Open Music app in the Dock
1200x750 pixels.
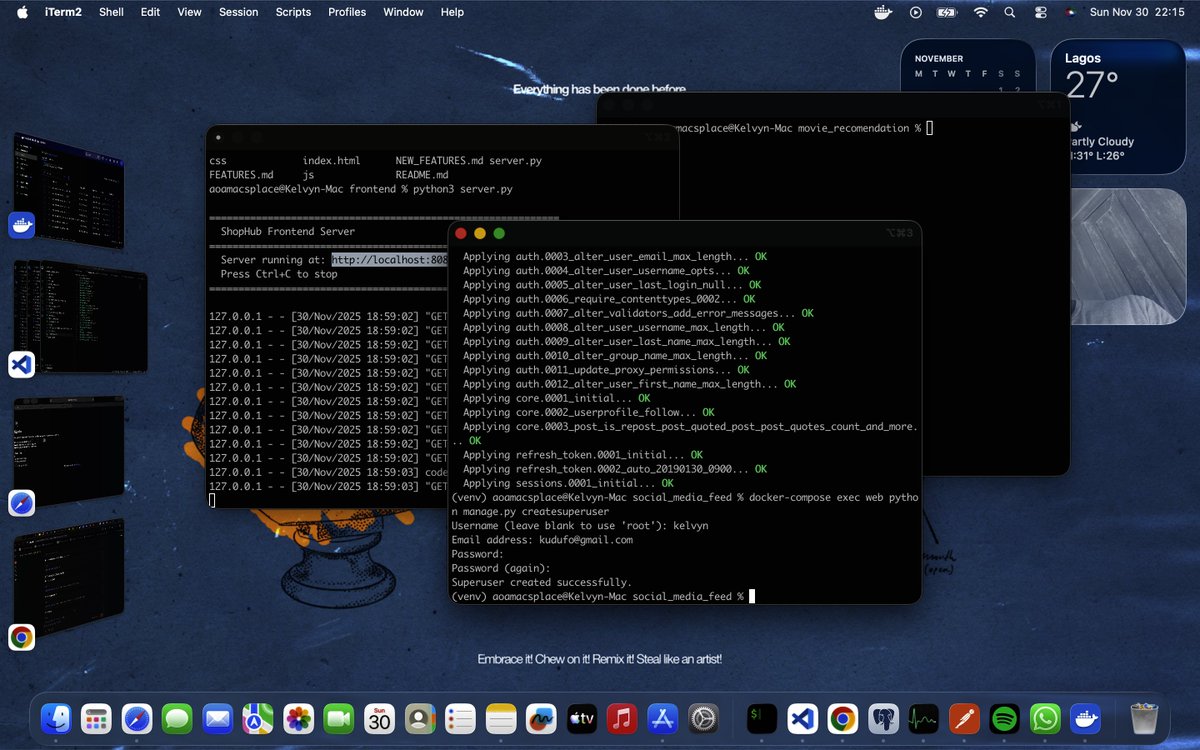pyautogui.click(x=622, y=717)
